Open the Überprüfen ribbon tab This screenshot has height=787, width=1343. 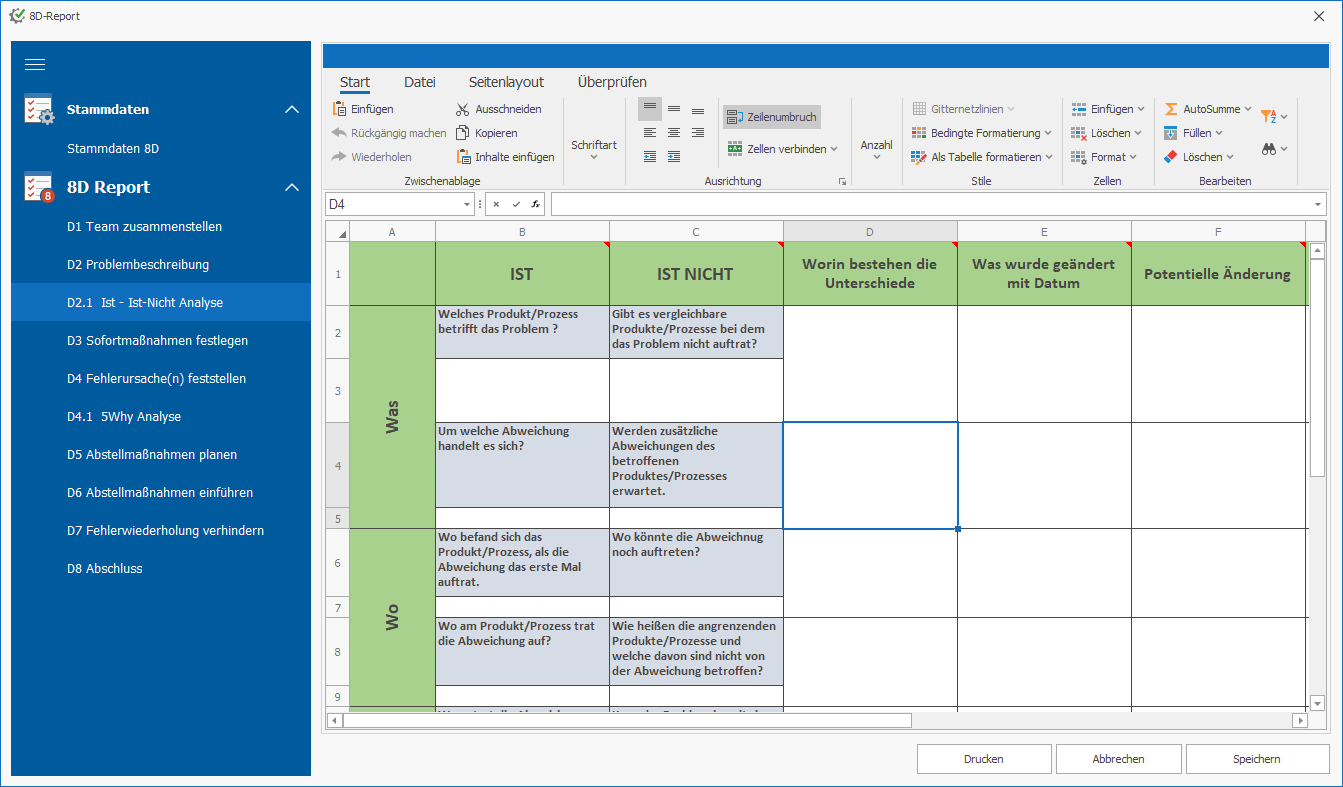pos(612,82)
